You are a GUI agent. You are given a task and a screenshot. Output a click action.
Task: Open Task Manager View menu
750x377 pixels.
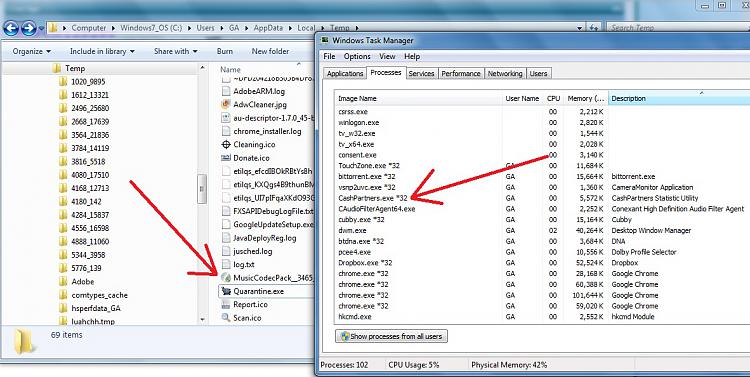387,56
